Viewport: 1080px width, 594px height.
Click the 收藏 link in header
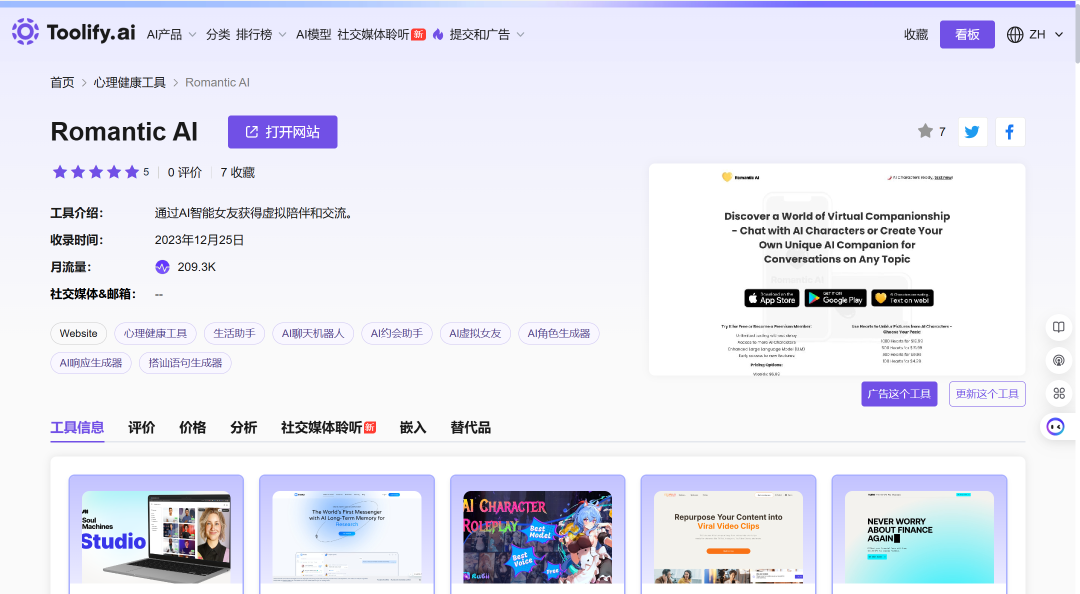pos(916,34)
